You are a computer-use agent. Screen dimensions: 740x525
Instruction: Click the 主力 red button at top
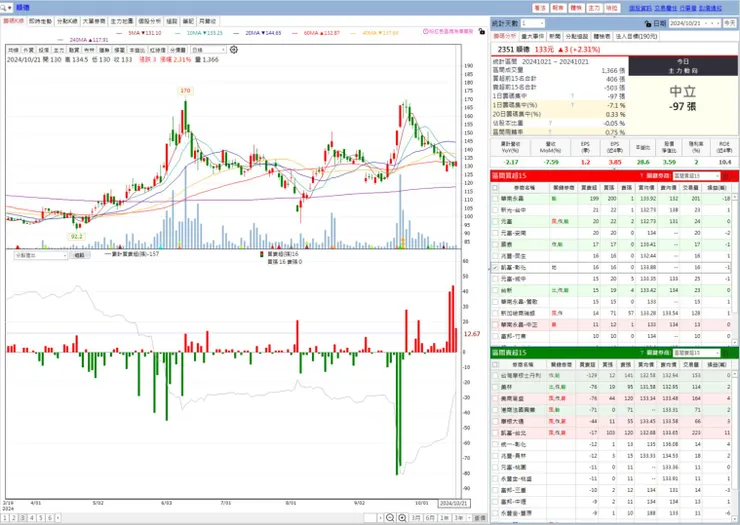594,8
